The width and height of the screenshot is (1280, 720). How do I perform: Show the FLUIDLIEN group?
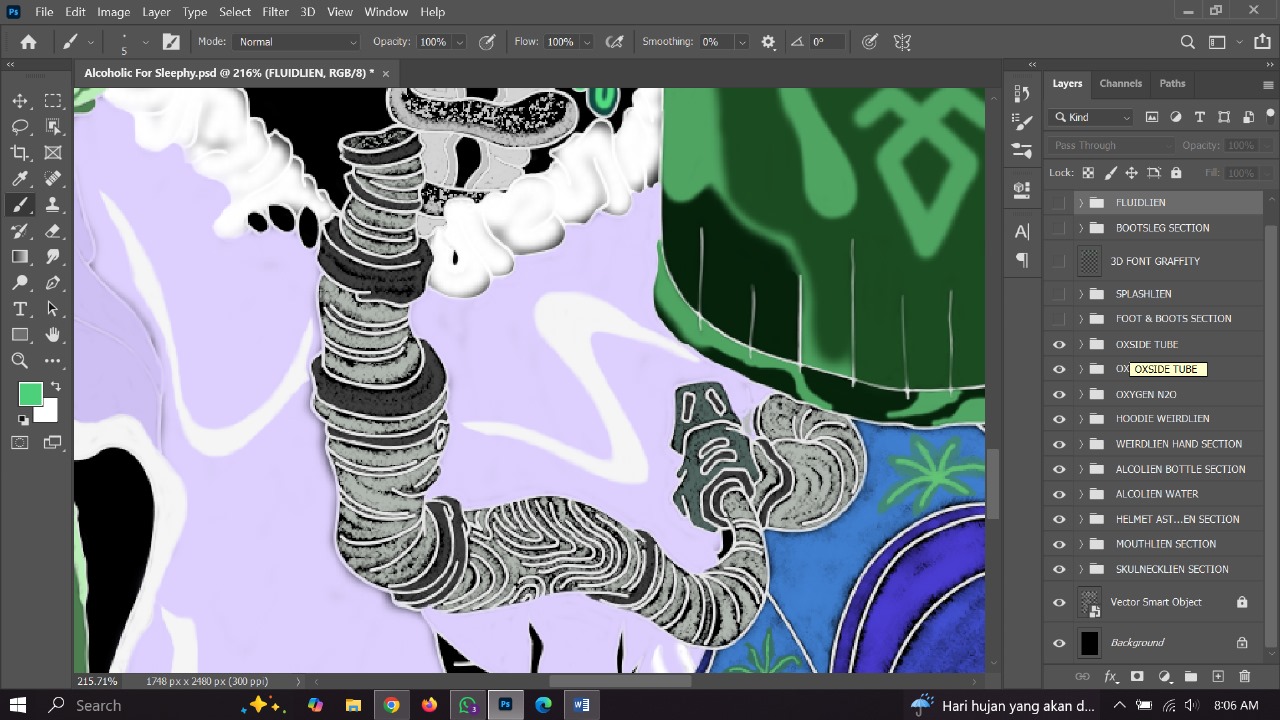click(1059, 202)
